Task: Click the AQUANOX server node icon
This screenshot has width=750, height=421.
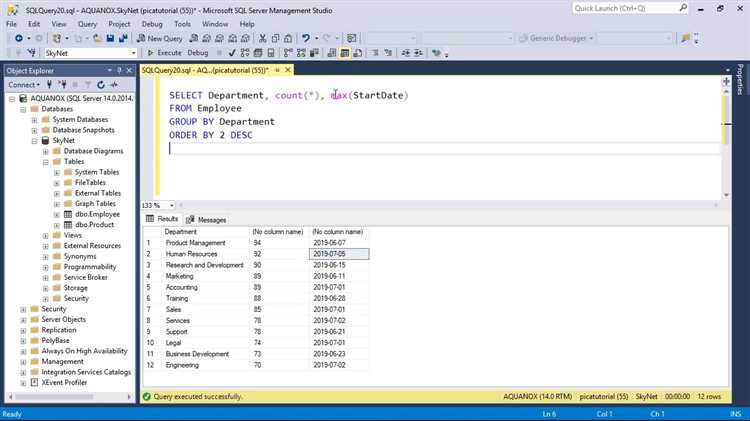Action: (x=24, y=98)
